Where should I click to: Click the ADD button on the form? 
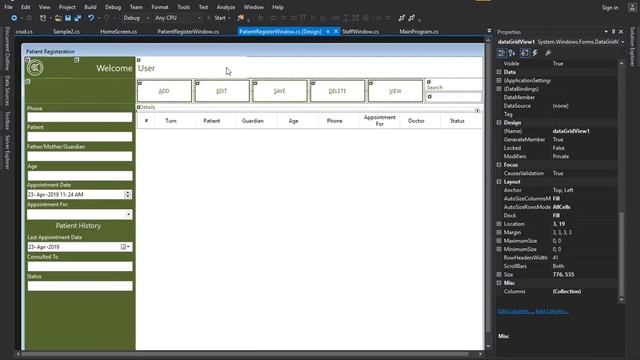point(164,91)
